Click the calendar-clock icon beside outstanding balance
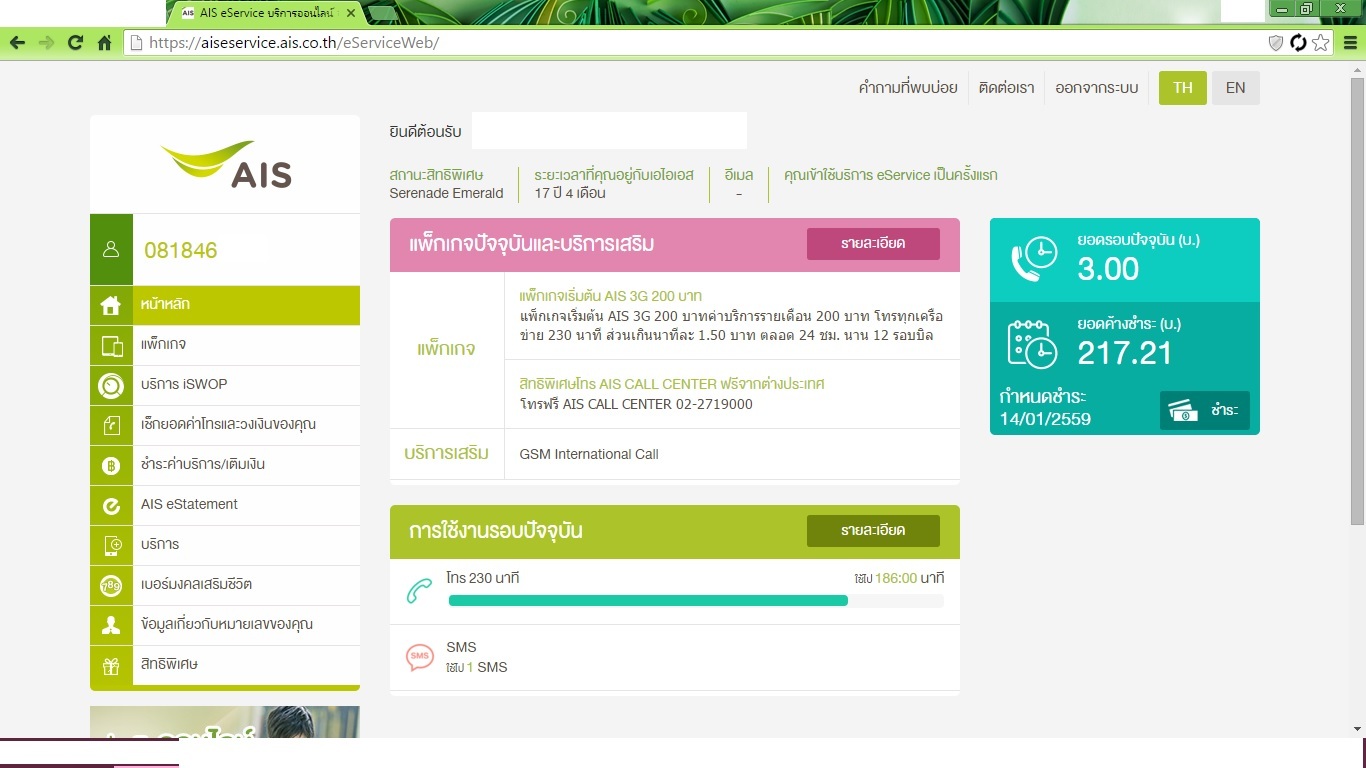This screenshot has height=768, width=1366. (x=1033, y=343)
